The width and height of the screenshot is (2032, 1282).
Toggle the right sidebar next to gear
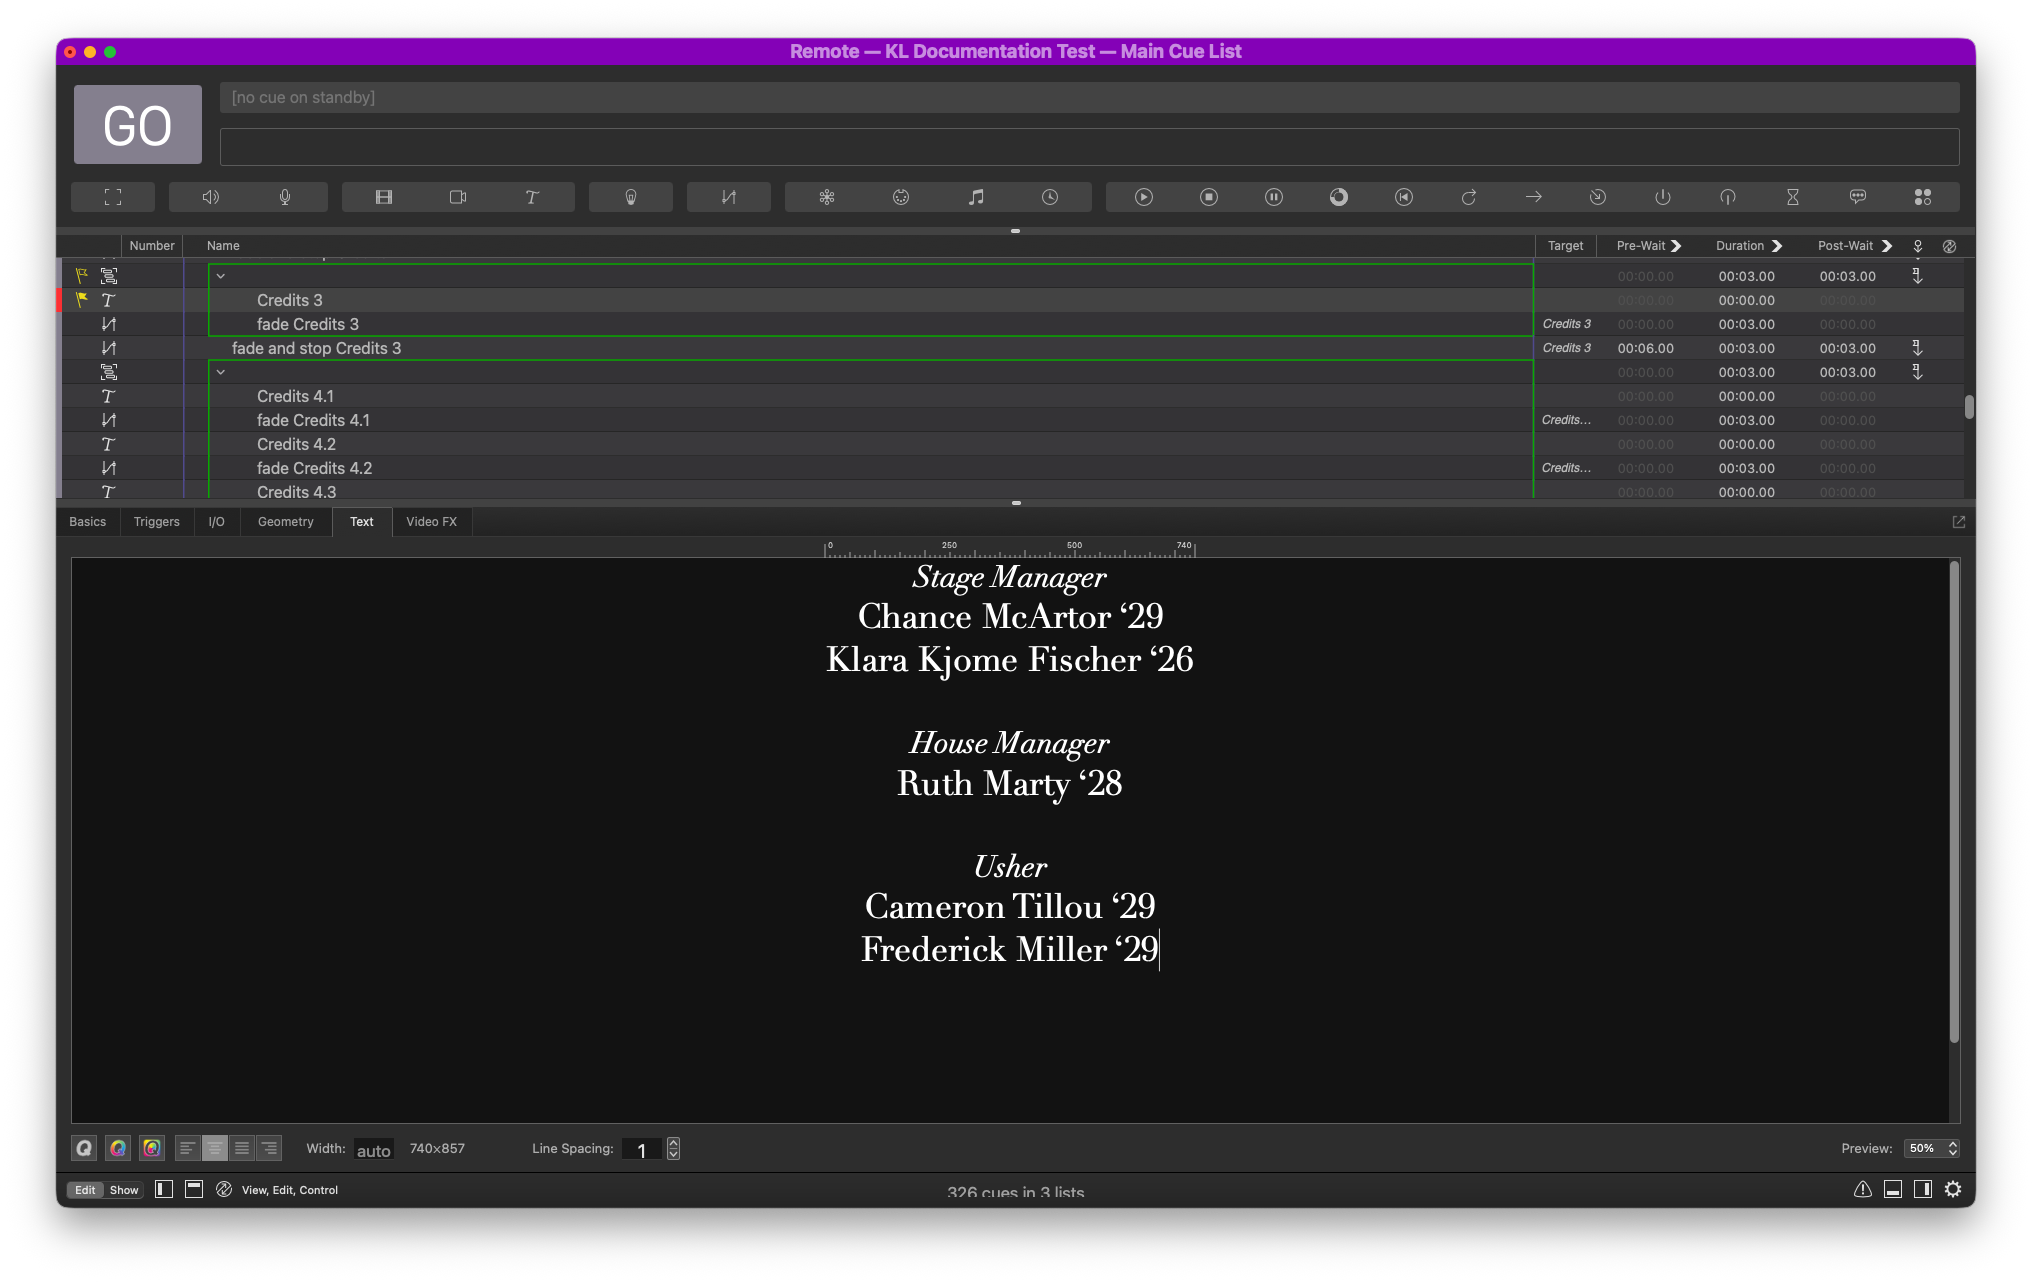coord(1923,1189)
